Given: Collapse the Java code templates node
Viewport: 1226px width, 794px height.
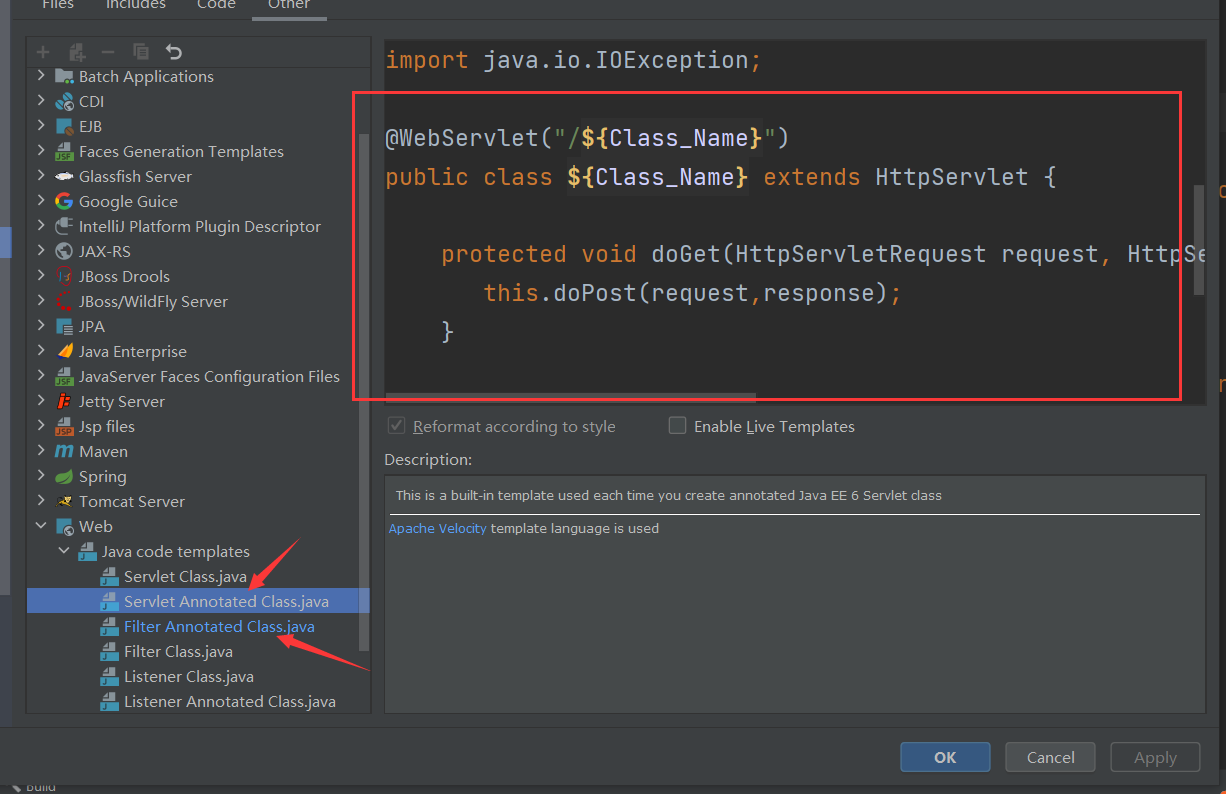Looking at the screenshot, I should [x=63, y=551].
